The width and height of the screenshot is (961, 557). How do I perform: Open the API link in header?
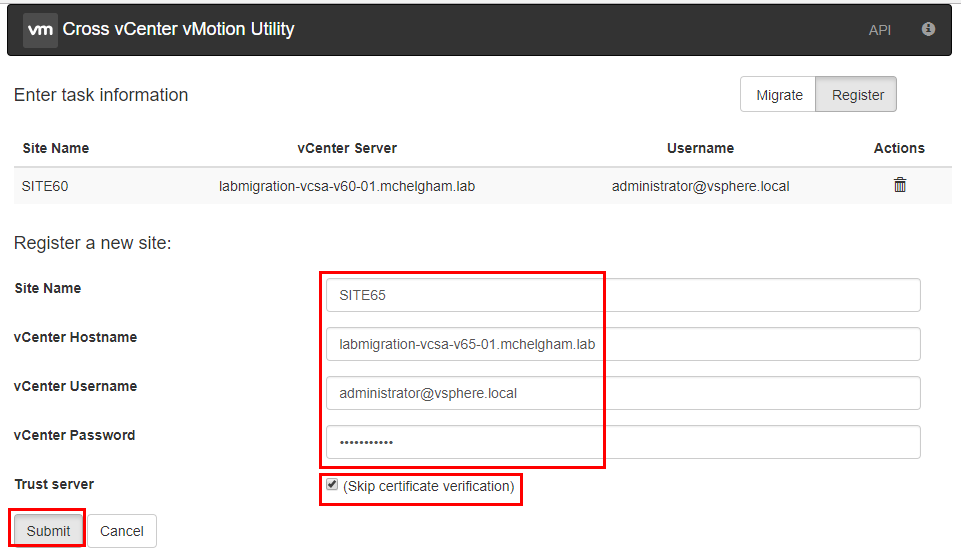pyautogui.click(x=879, y=30)
